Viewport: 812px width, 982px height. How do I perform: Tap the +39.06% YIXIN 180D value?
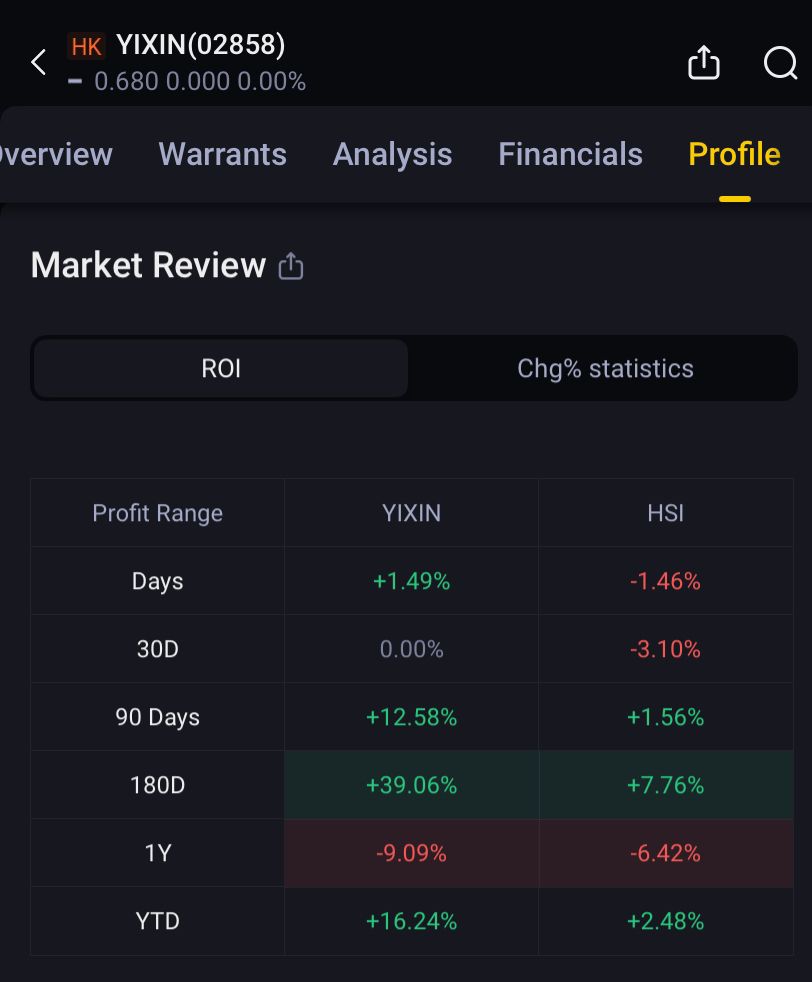pyautogui.click(x=411, y=785)
